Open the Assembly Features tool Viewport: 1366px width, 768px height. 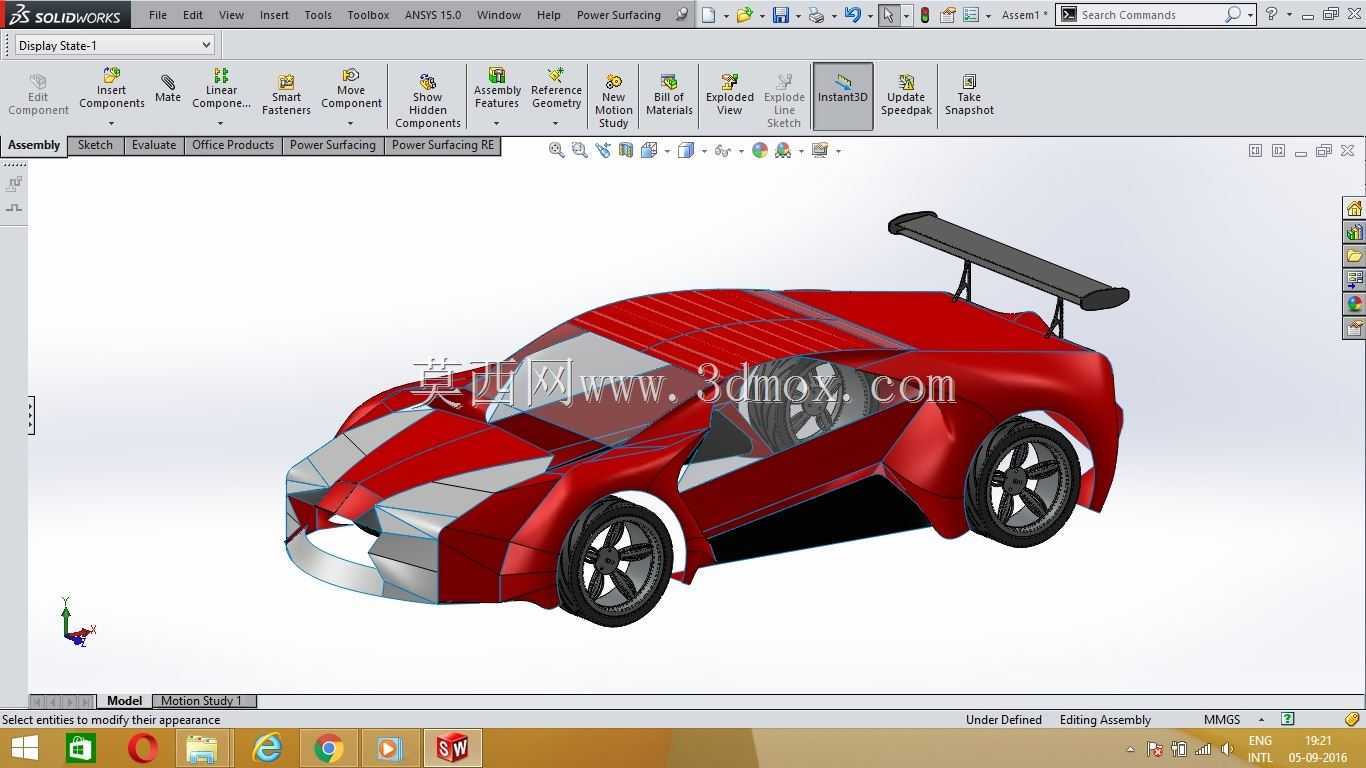[x=497, y=90]
